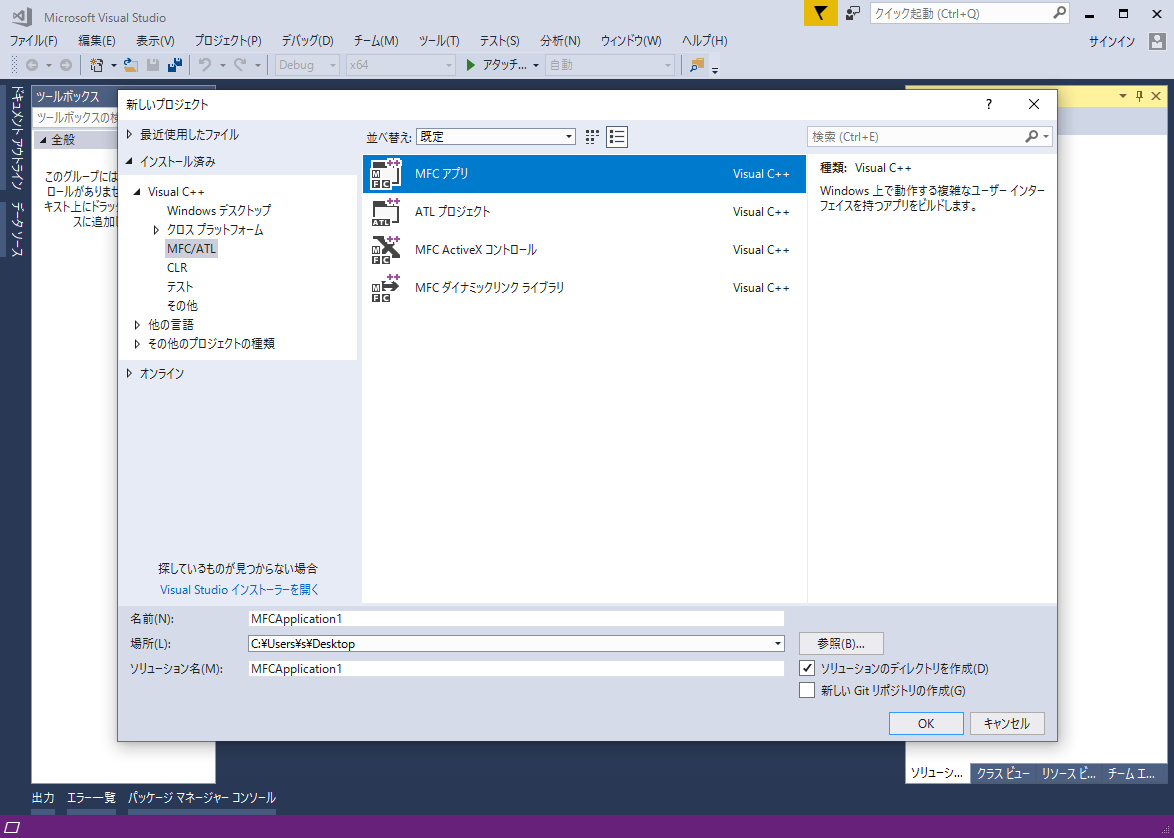Viewport: 1174px width, 838px height.
Task: Click the dialog help question mark
Action: click(x=989, y=104)
